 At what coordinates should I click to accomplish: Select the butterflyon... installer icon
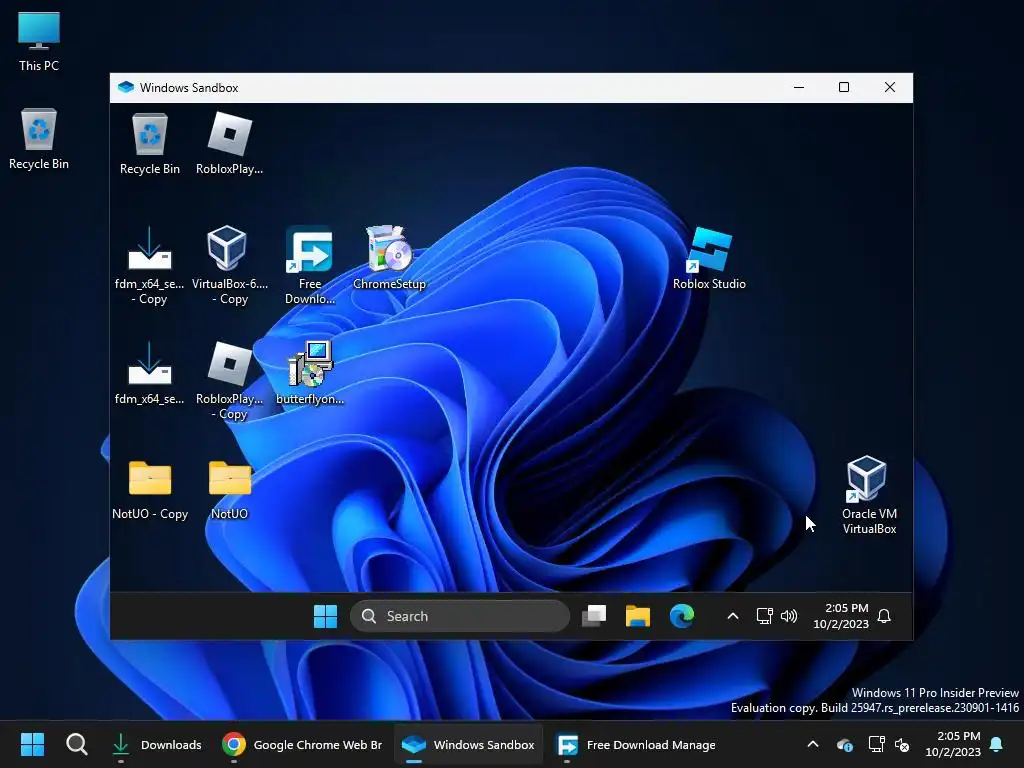[x=310, y=364]
